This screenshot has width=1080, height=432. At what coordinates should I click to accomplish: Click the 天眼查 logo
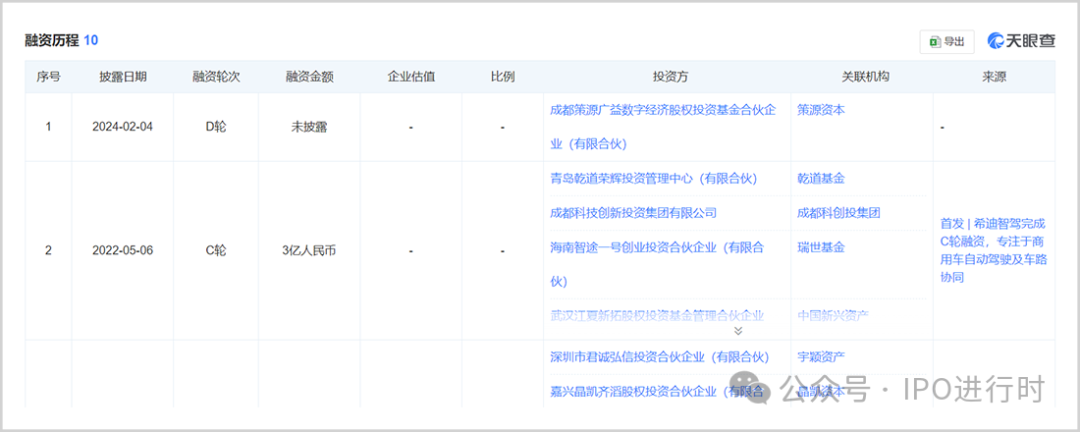(x=1021, y=41)
